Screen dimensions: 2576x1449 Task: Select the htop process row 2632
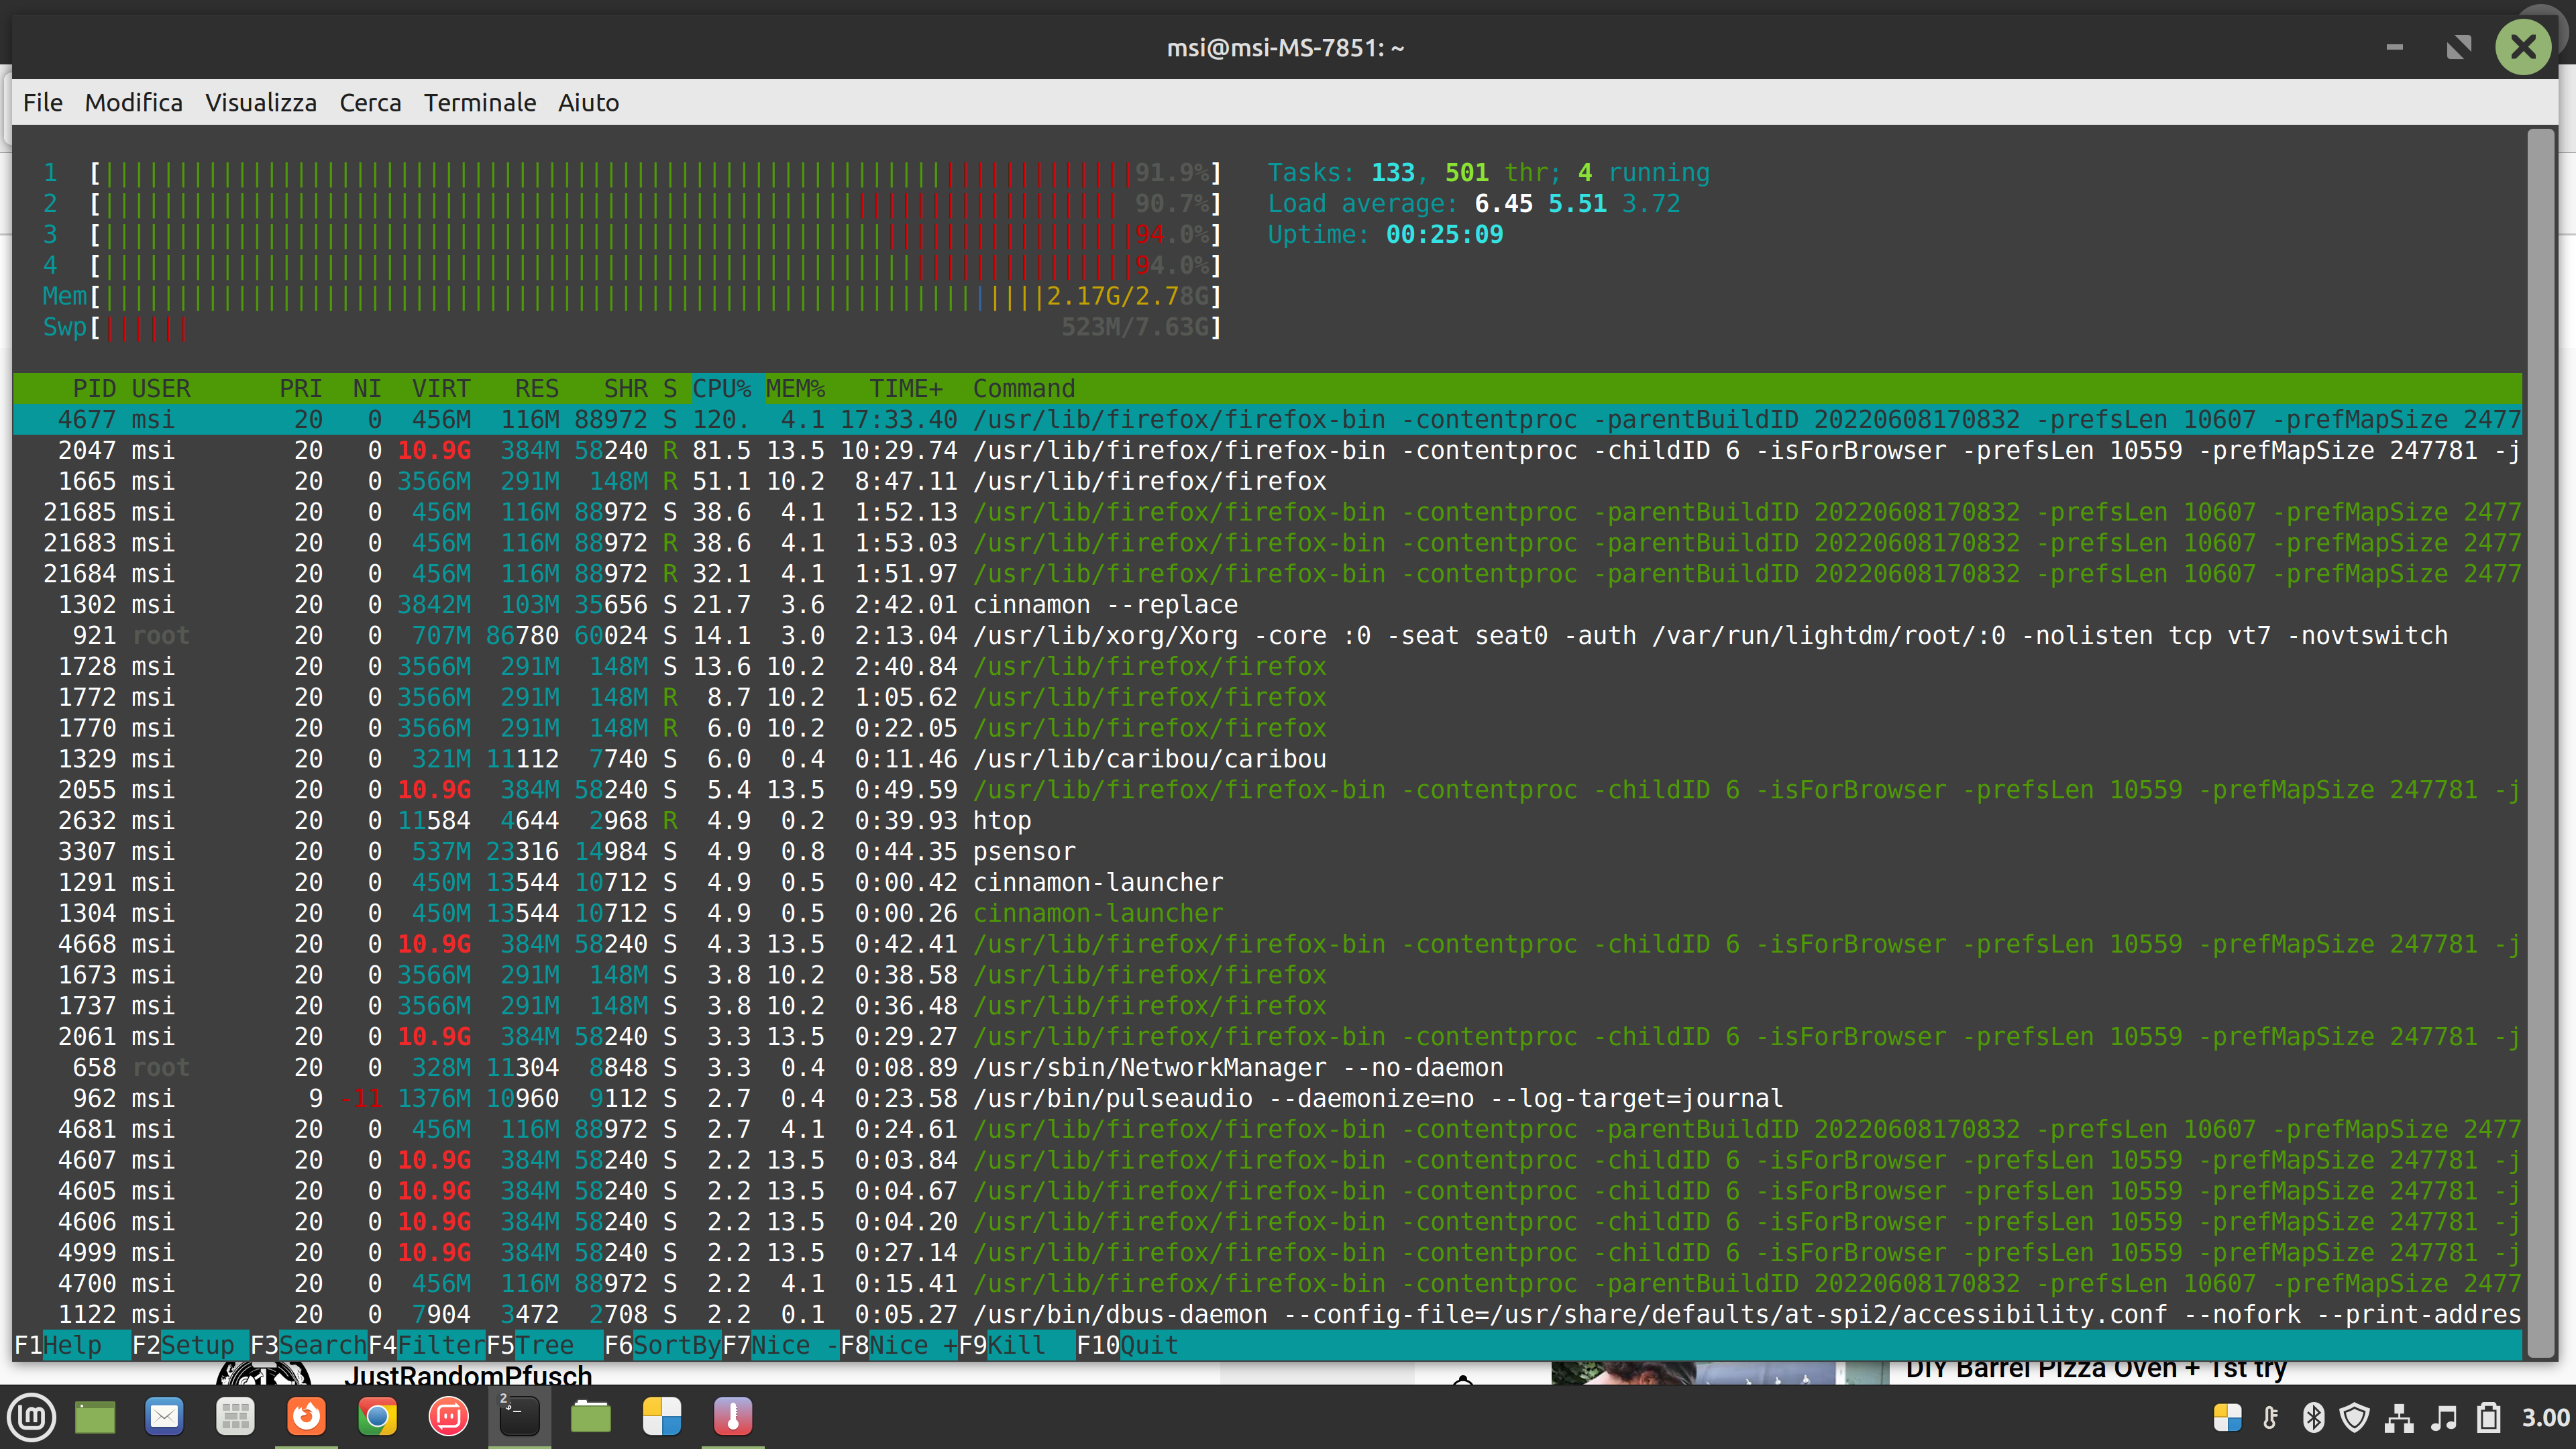pos(1000,820)
